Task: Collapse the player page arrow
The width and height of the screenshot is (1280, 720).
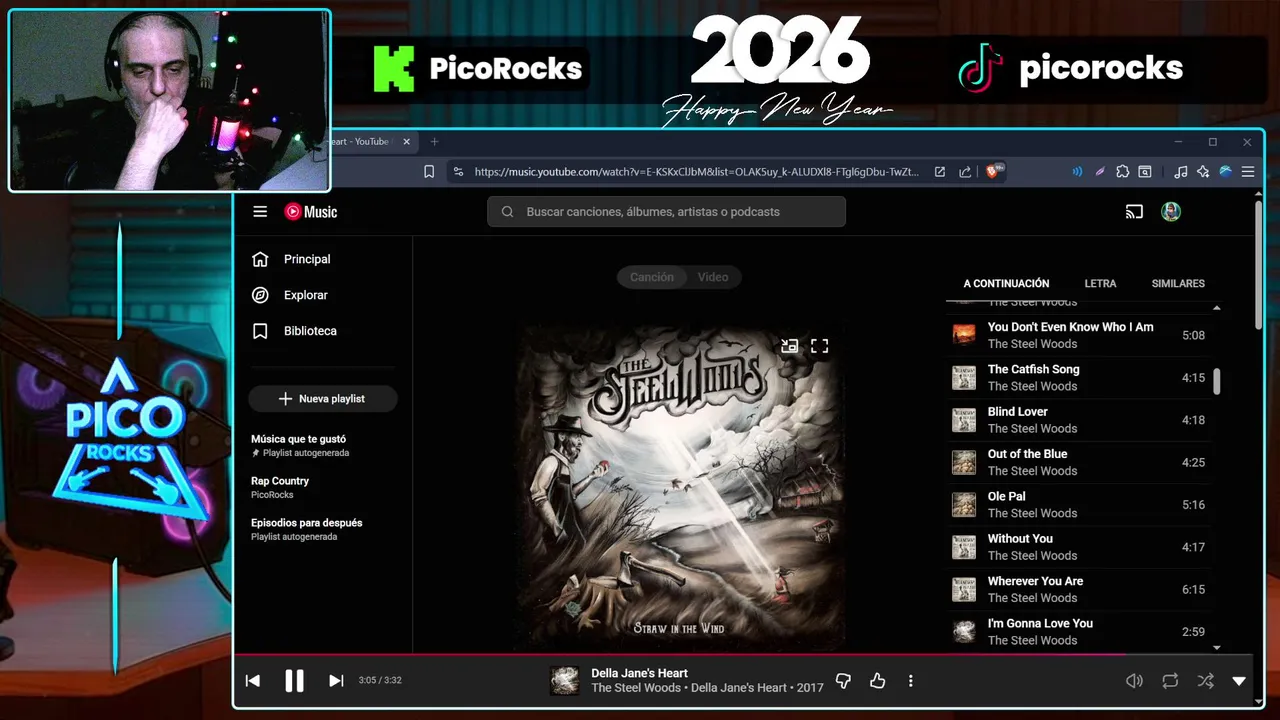Action: (1239, 681)
